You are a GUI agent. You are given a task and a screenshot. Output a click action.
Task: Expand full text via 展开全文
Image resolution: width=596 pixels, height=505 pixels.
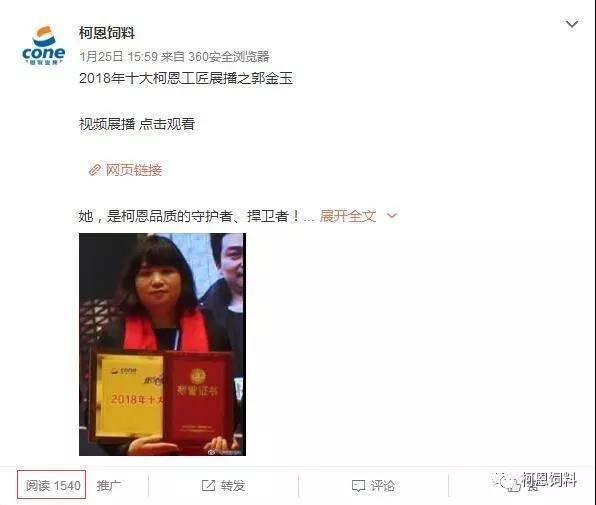[x=347, y=216]
